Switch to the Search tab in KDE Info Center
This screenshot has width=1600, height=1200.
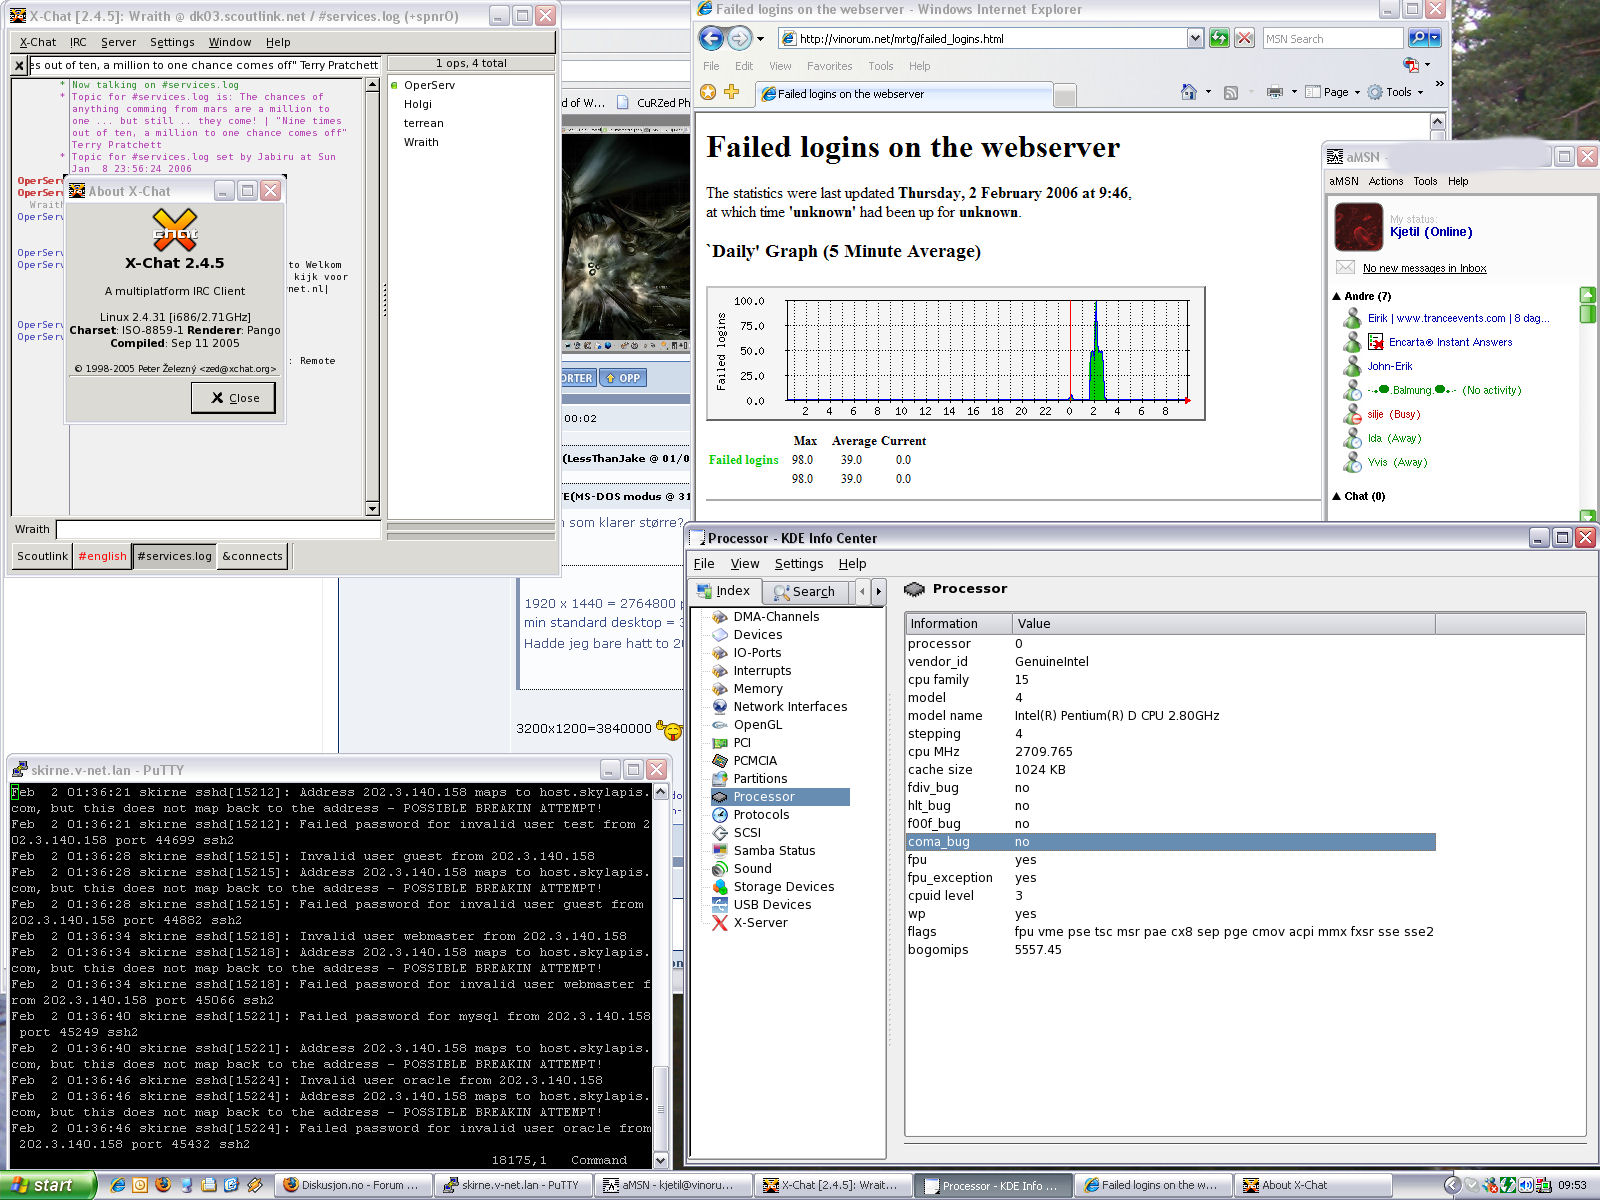[x=804, y=591]
